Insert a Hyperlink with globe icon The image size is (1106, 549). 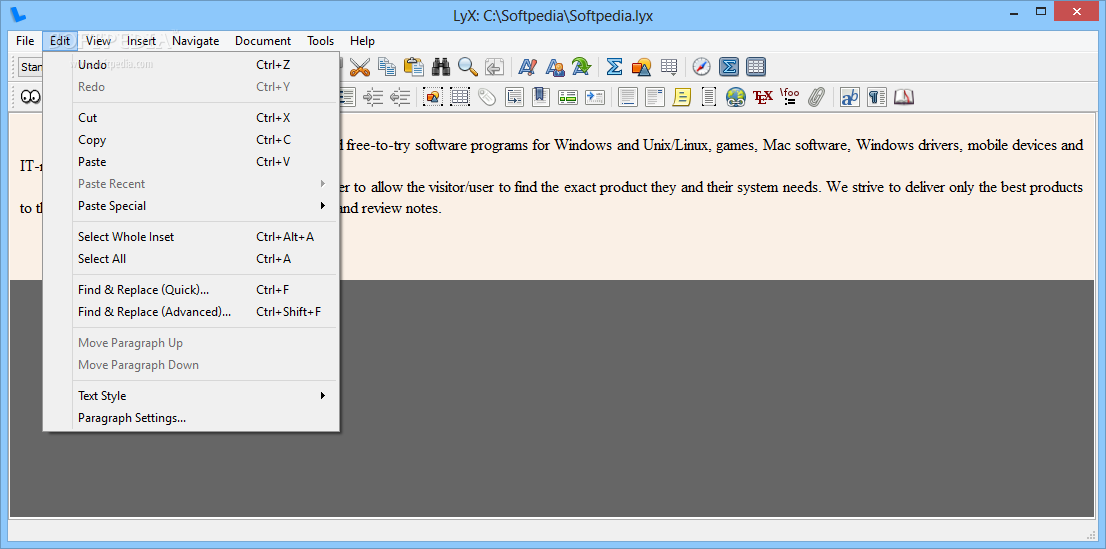[736, 97]
